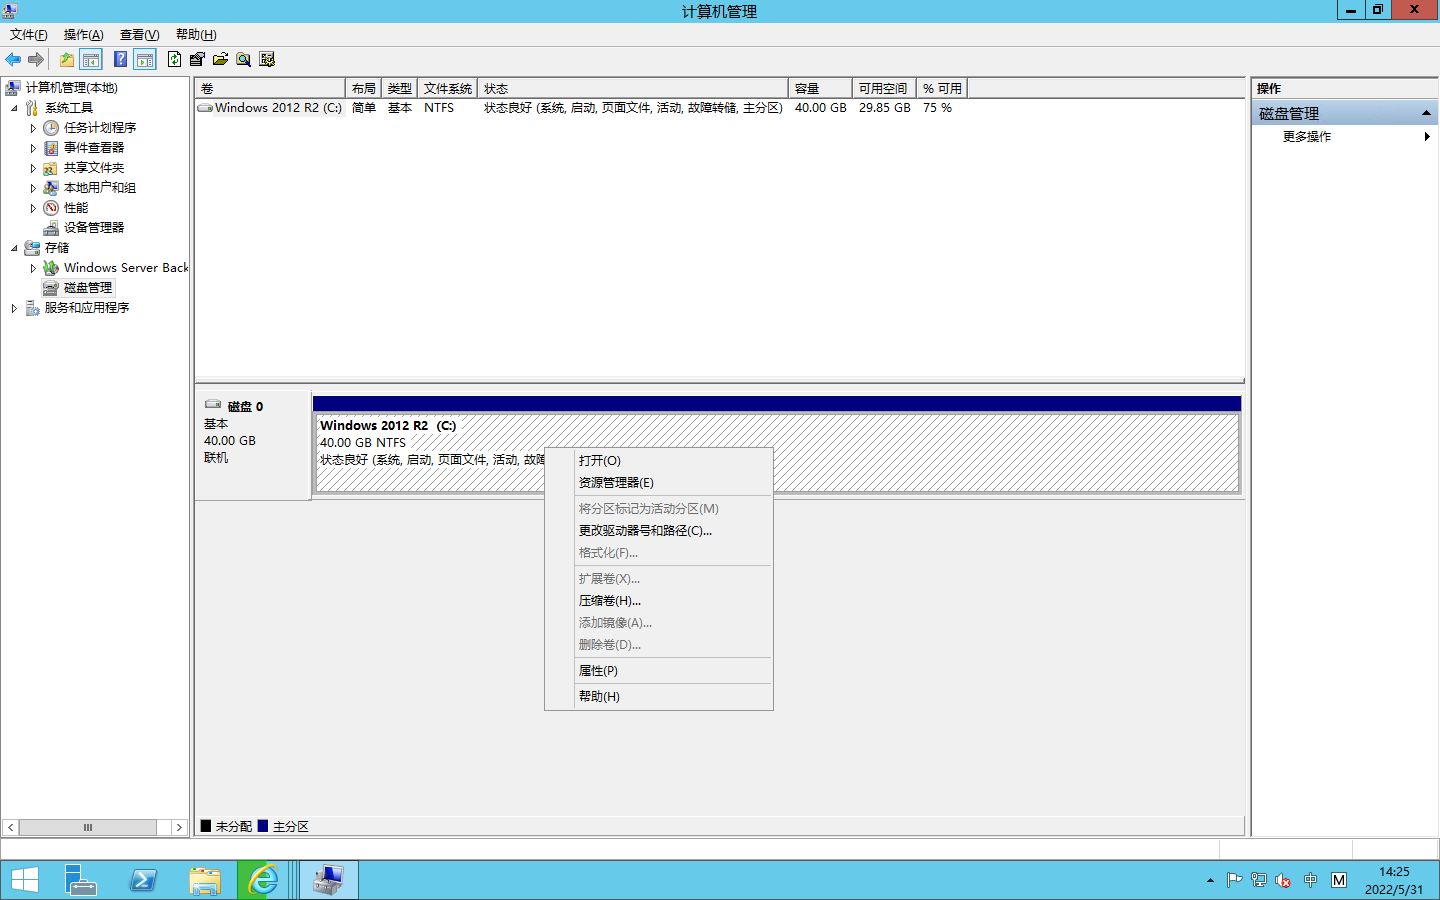Click the Properties toolbar icon
The width and height of the screenshot is (1440, 900).
click(197, 60)
